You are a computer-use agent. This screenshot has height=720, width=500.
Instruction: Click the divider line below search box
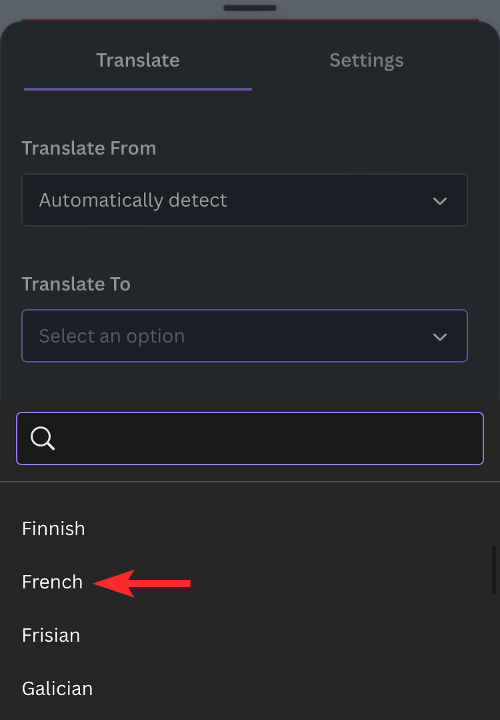coord(250,482)
